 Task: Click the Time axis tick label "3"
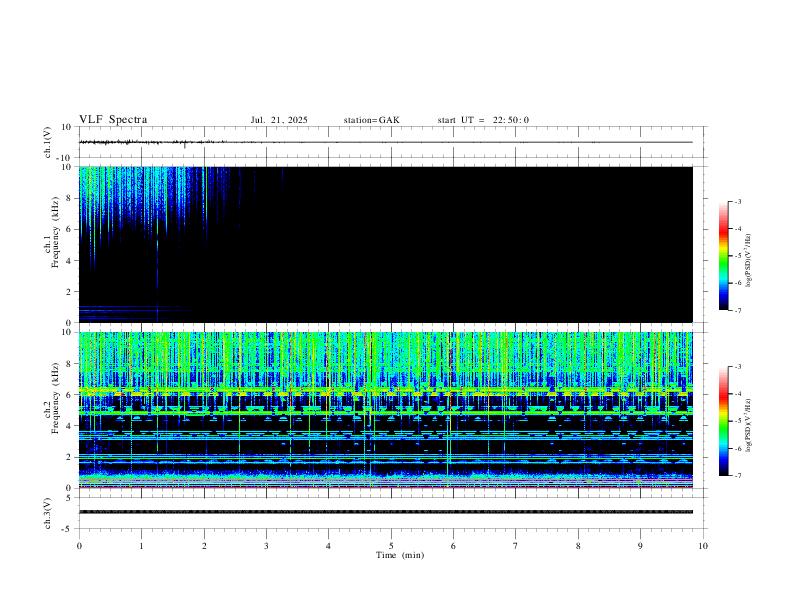266,546
